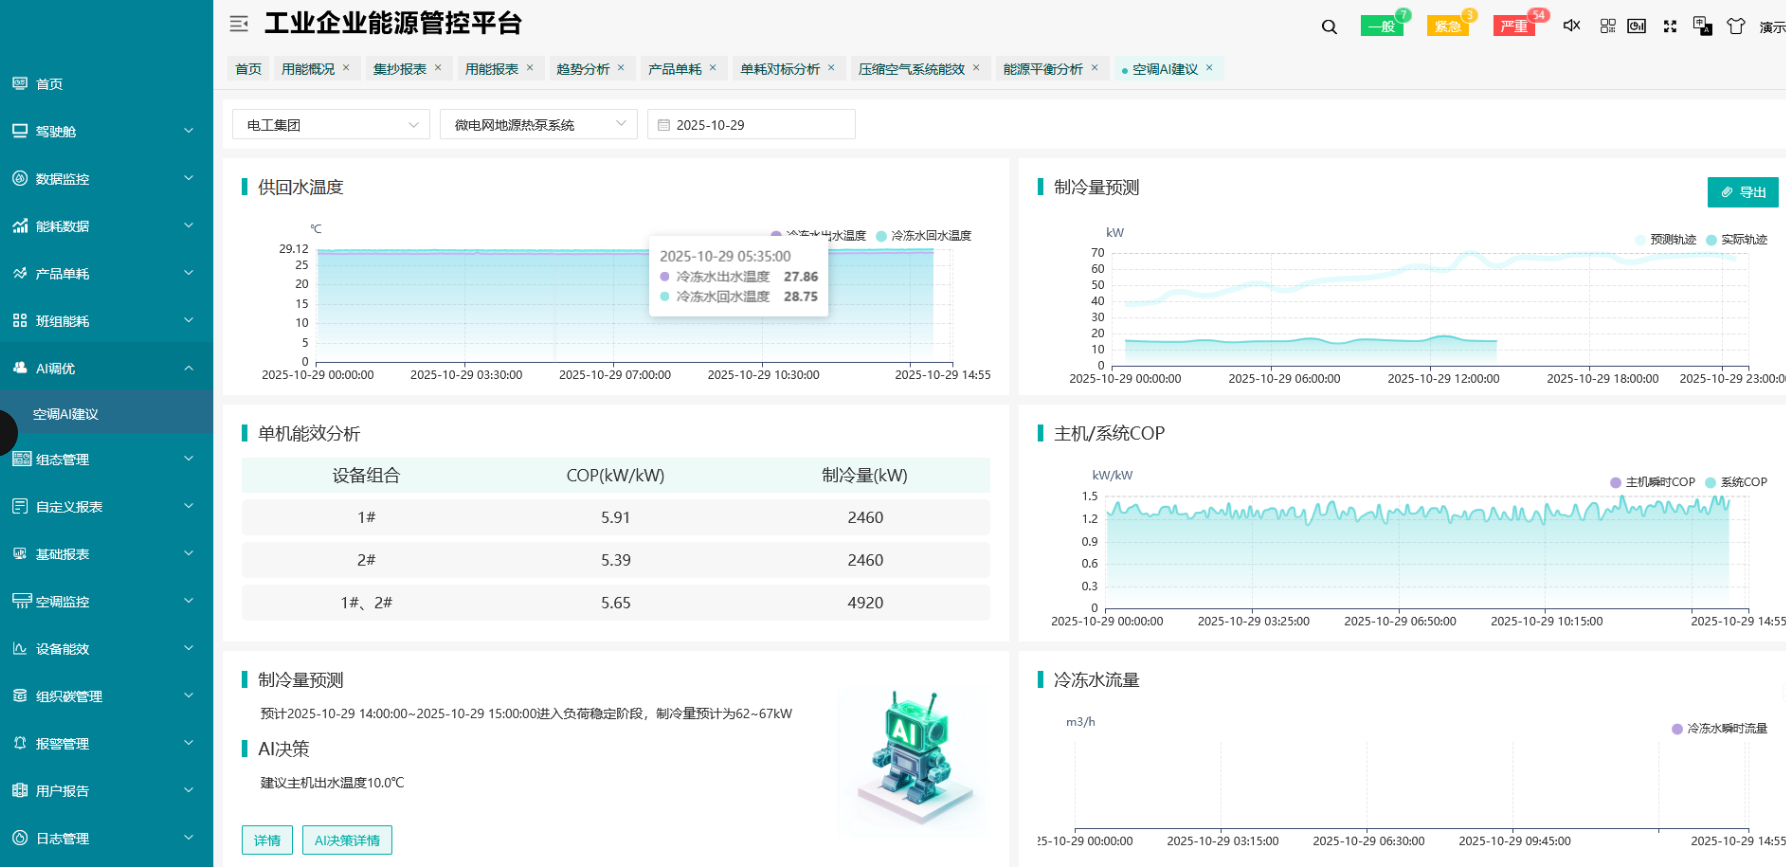Viewport: 1786px width, 867px height.
Task: Close the 能源平衡分析 tab
Action: point(1095,68)
